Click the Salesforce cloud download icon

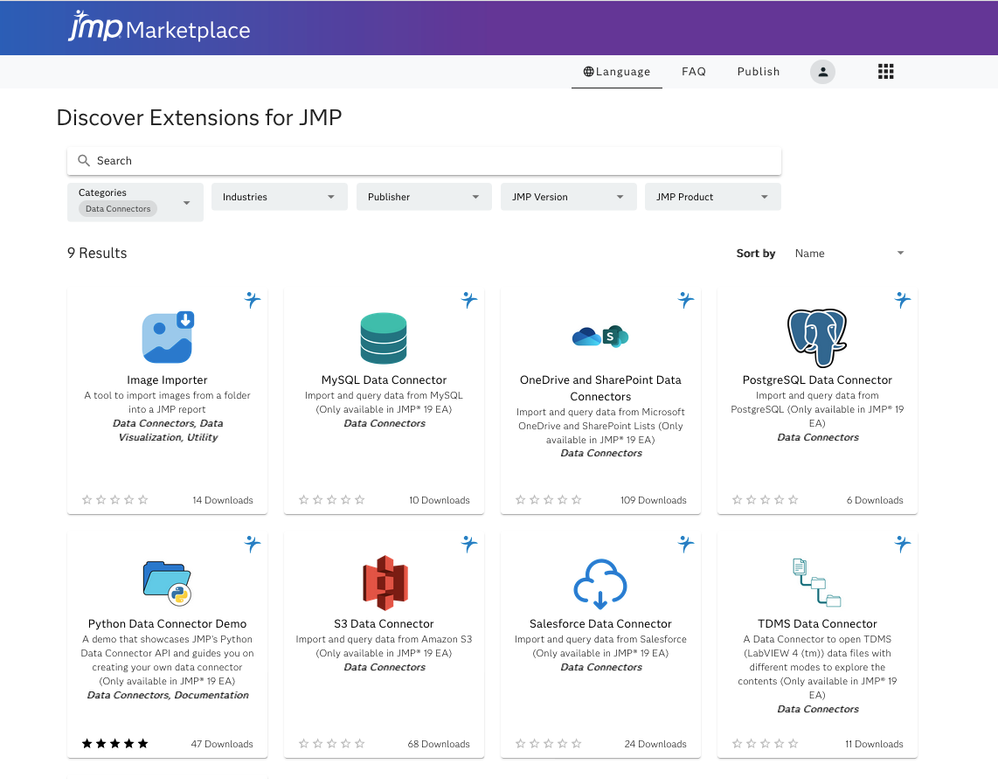(600, 584)
